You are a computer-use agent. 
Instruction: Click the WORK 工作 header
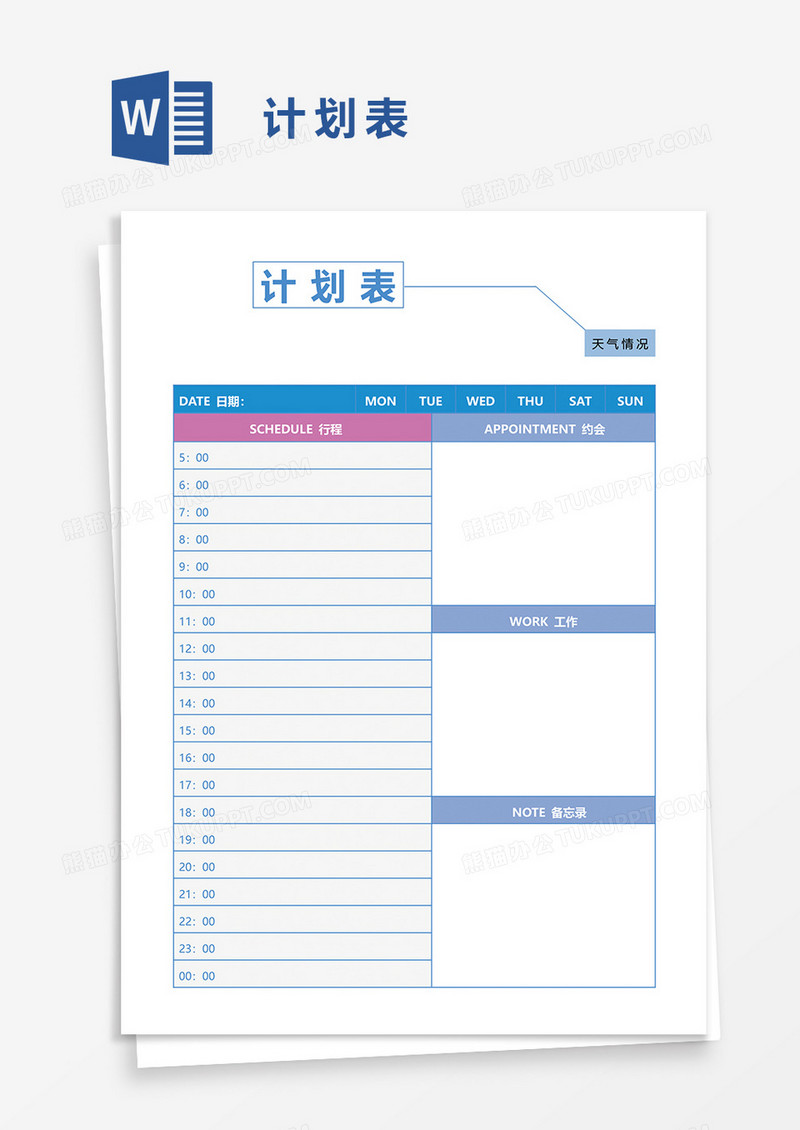(x=543, y=620)
